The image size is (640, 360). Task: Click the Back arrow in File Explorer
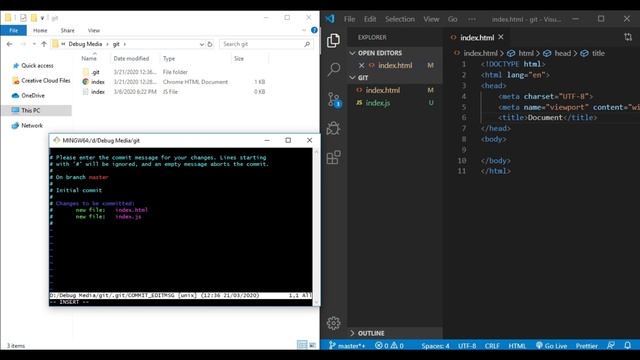(x=9, y=44)
